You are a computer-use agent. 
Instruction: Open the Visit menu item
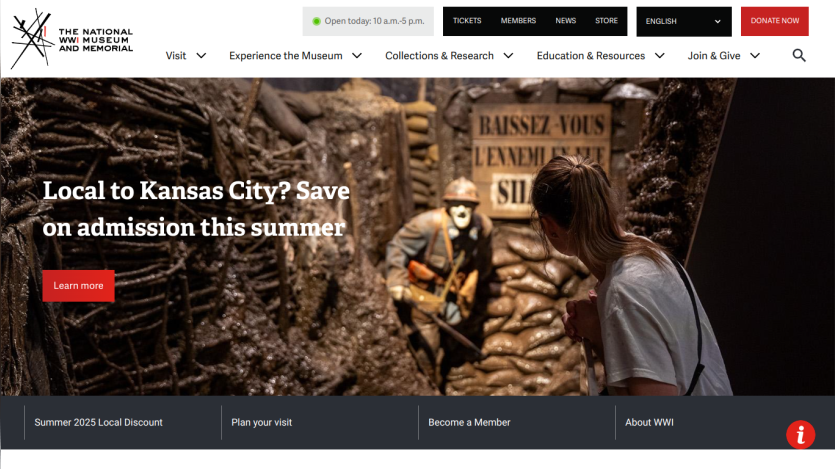[176, 55]
